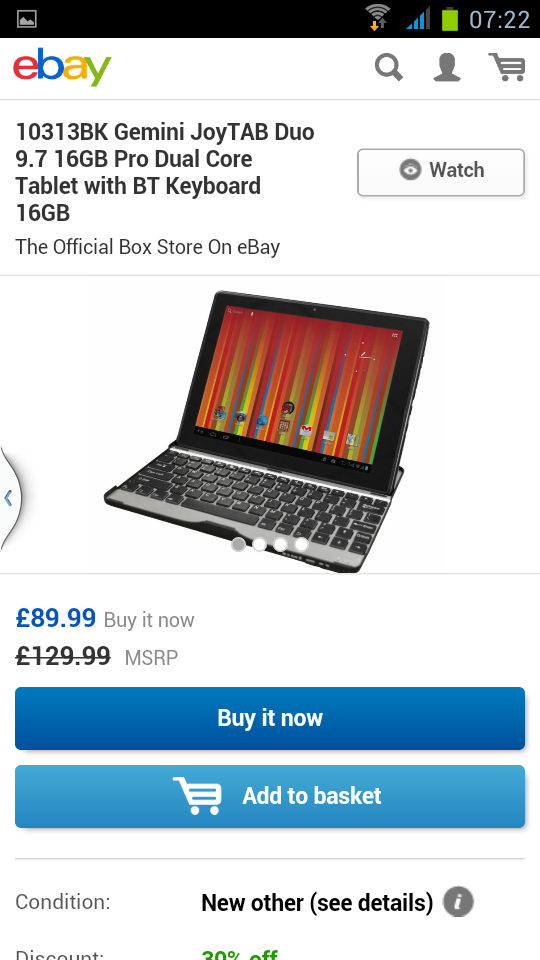
Task: Open The Official Box Store On eBay
Action: (148, 247)
